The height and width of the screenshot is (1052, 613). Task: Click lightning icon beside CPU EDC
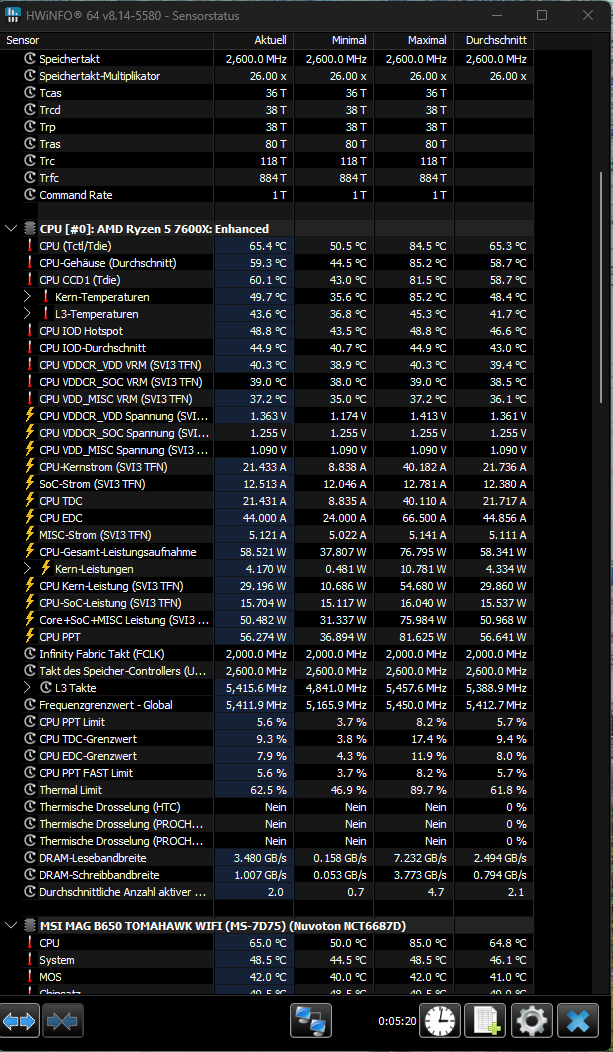coord(30,518)
